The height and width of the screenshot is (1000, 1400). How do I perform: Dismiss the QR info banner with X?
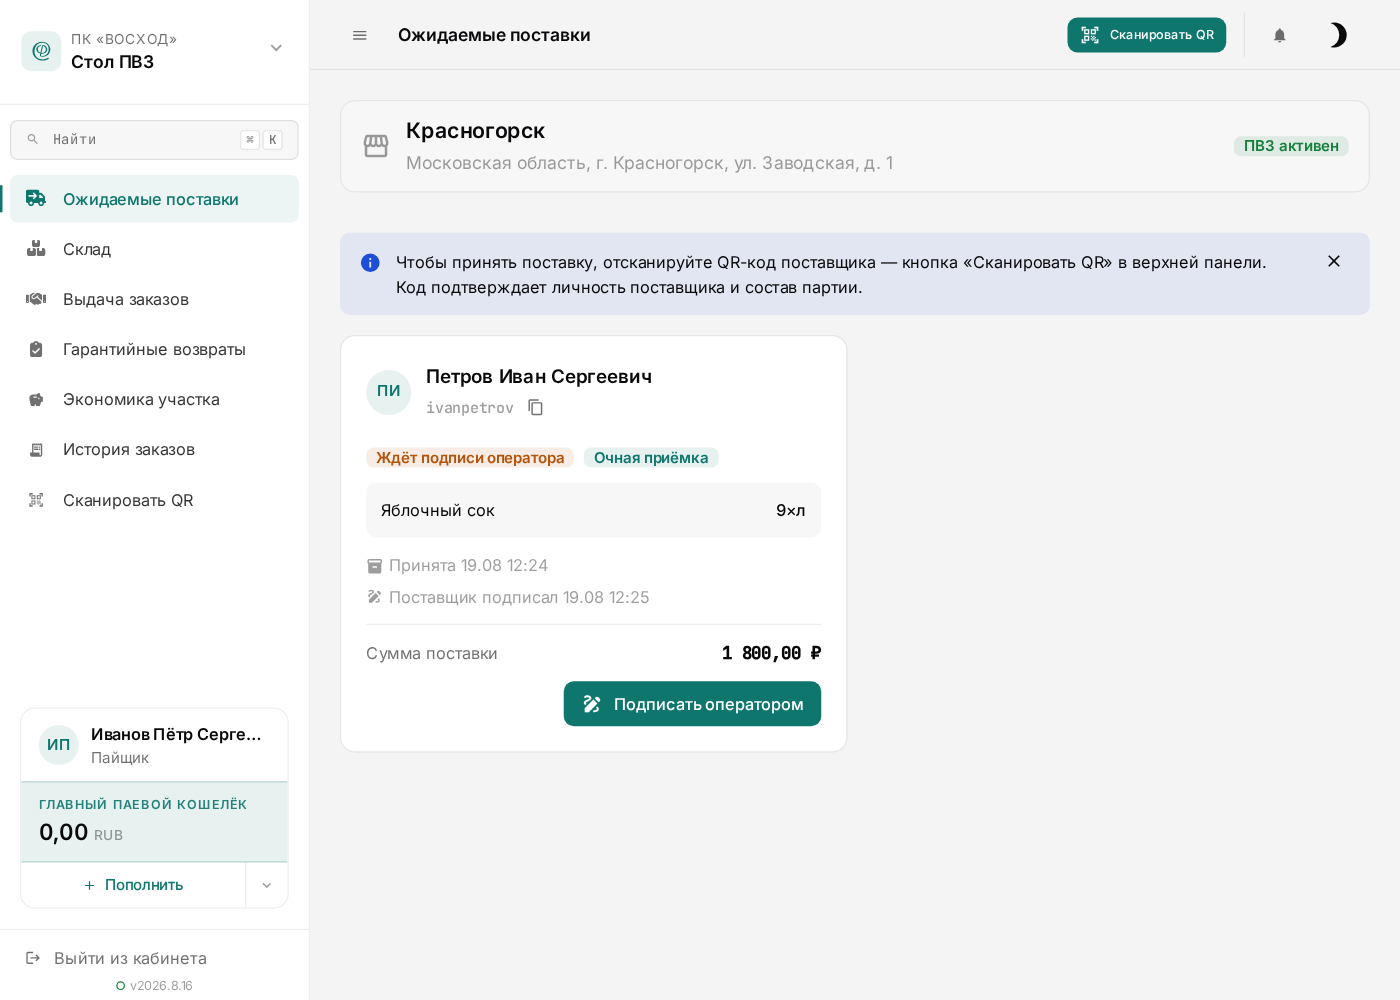click(1334, 261)
